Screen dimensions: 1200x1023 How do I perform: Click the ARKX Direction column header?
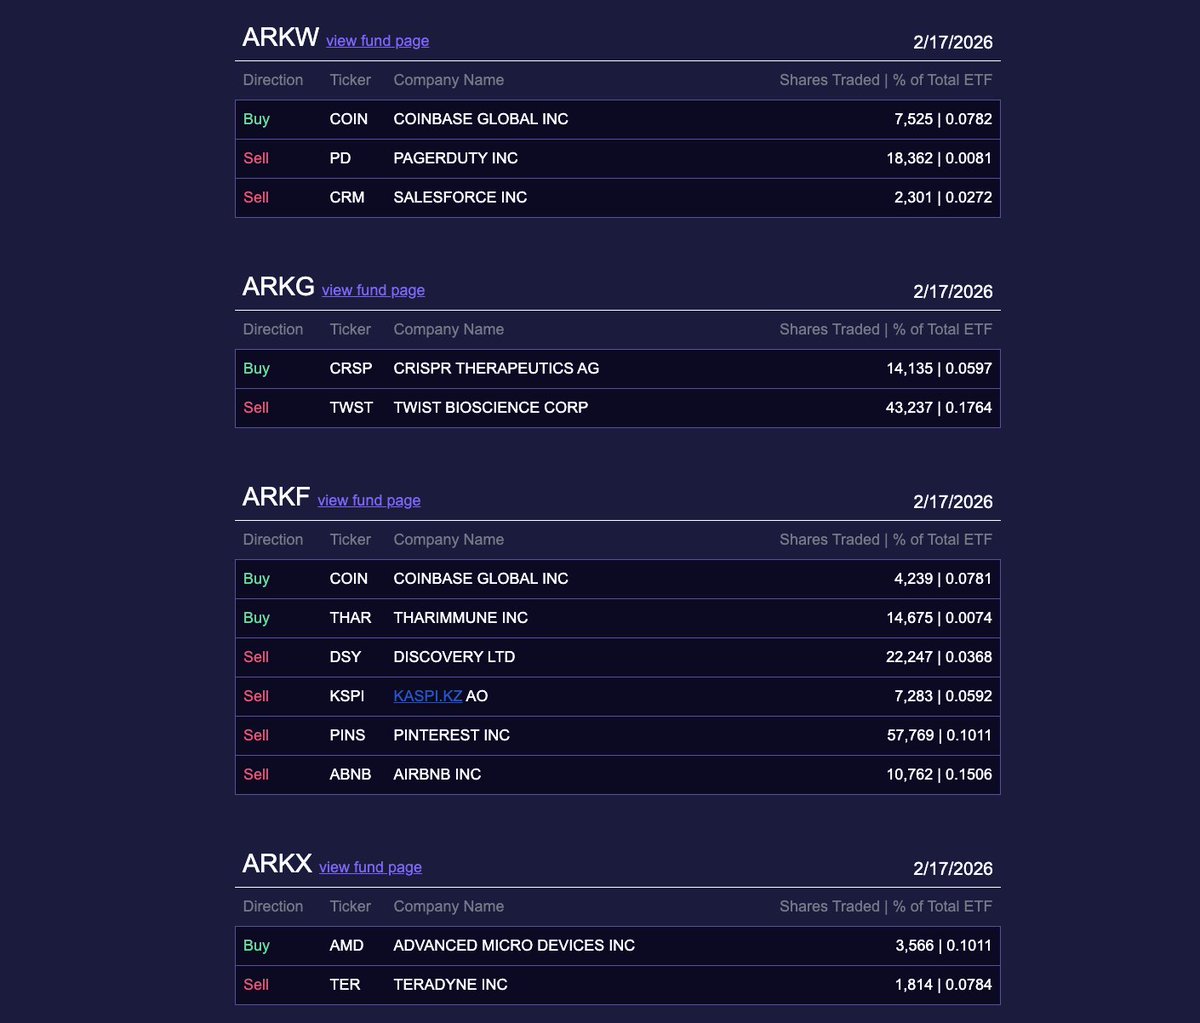[x=272, y=906]
